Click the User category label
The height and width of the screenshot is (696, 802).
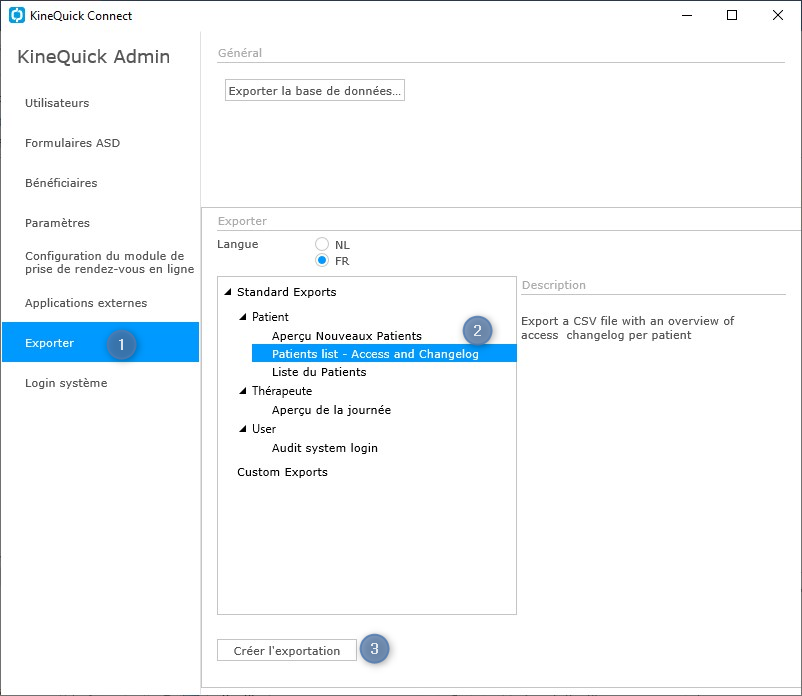(x=264, y=429)
